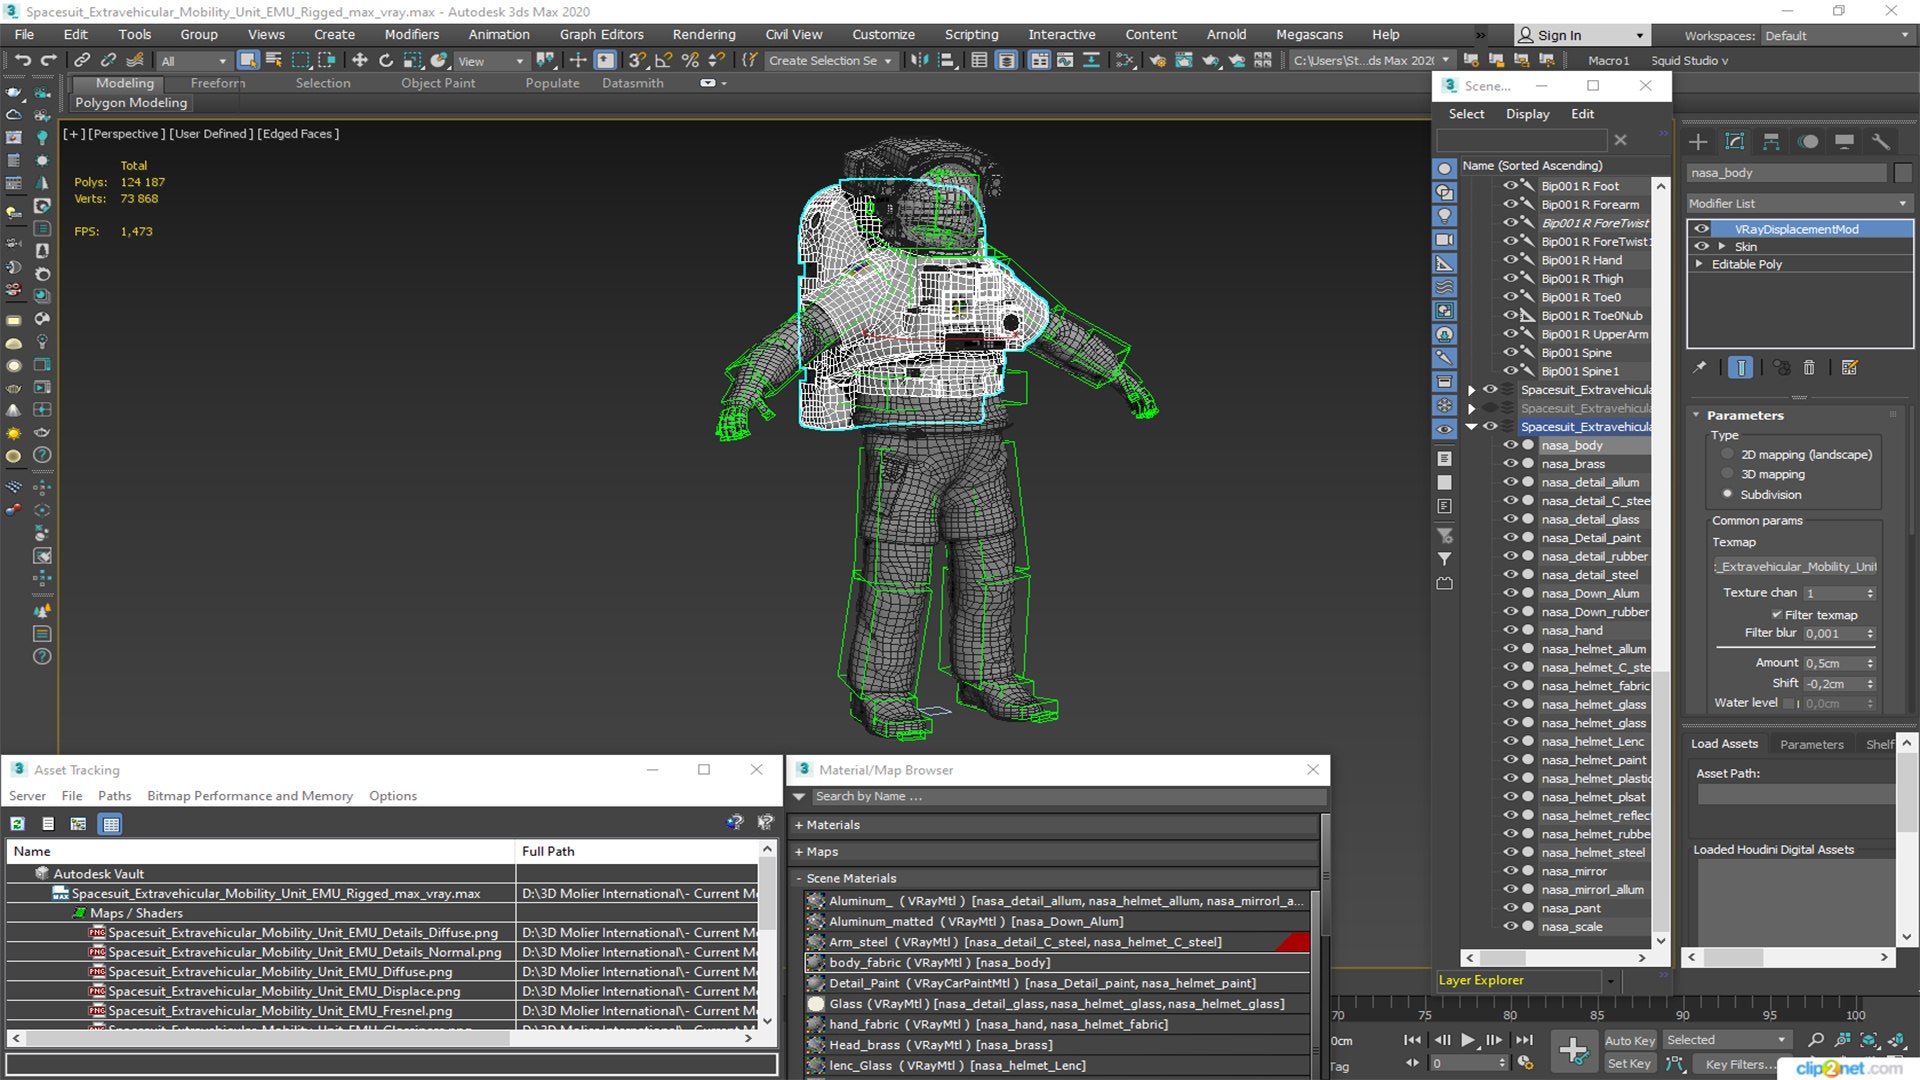Toggle Filter texmap checkbox
This screenshot has width=1920, height=1080.
click(1777, 615)
